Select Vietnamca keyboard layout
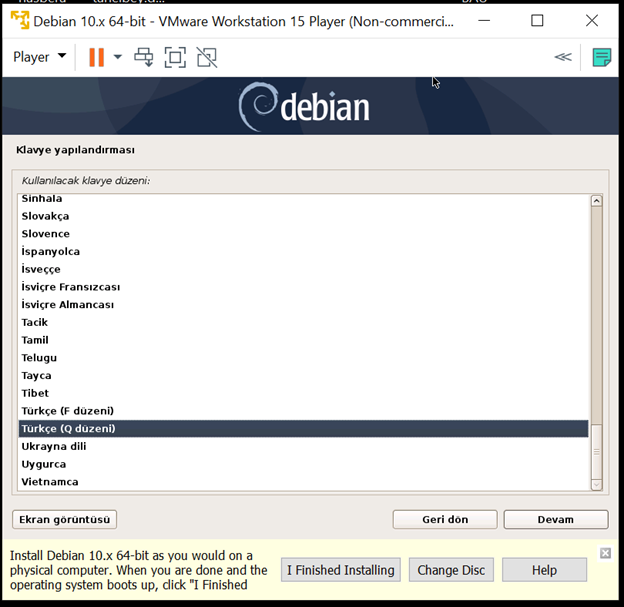Viewport: 624px width, 607px height. [x=303, y=482]
